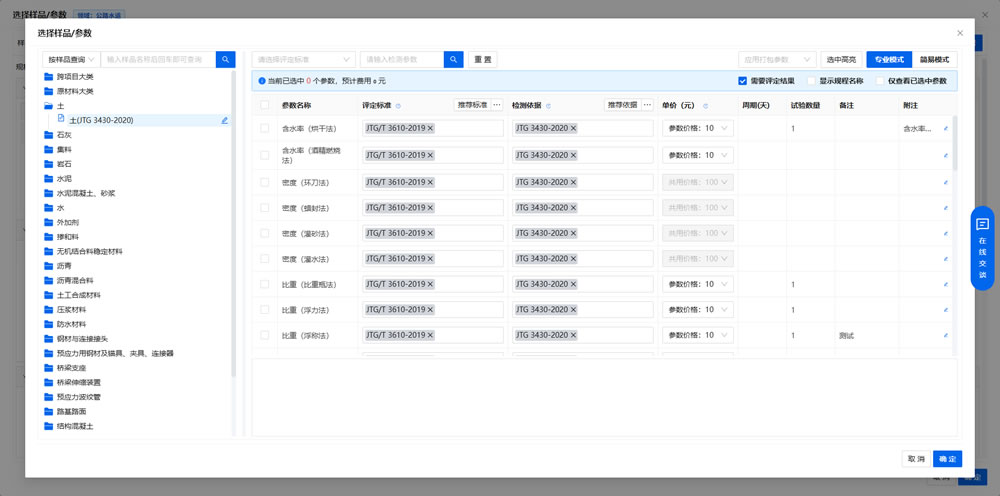This screenshot has width=1000, height=496.
Task: Click the parameter search magnifier button
Action: point(453,60)
